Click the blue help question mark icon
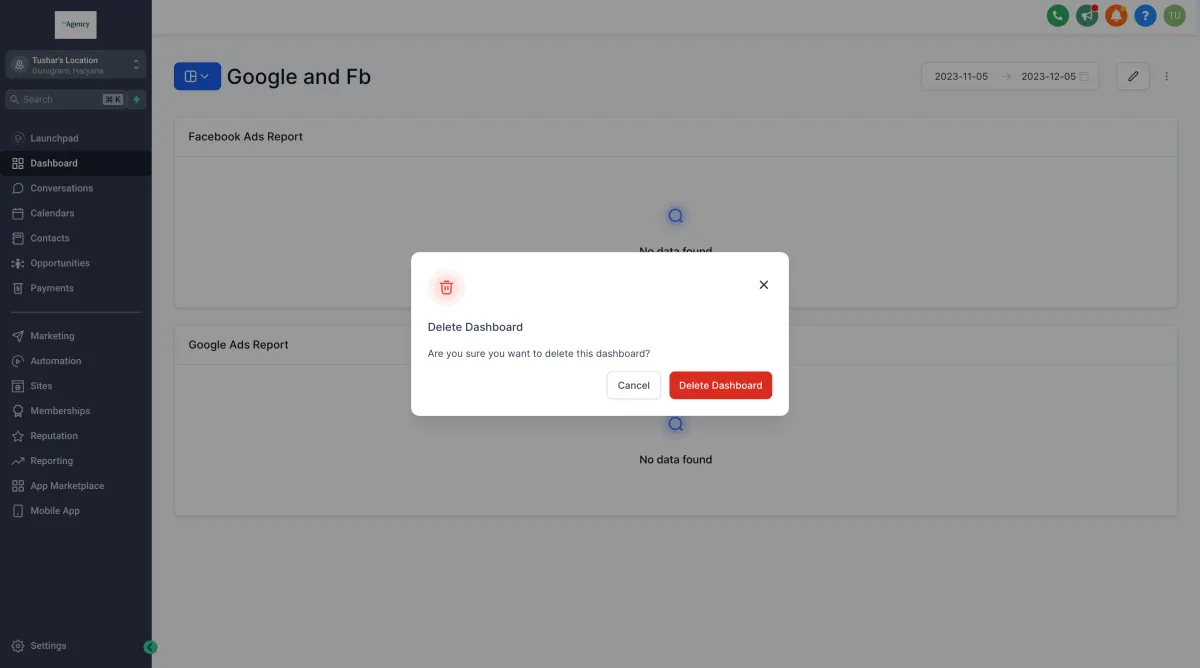Viewport: 1200px width, 668px height. (1146, 15)
